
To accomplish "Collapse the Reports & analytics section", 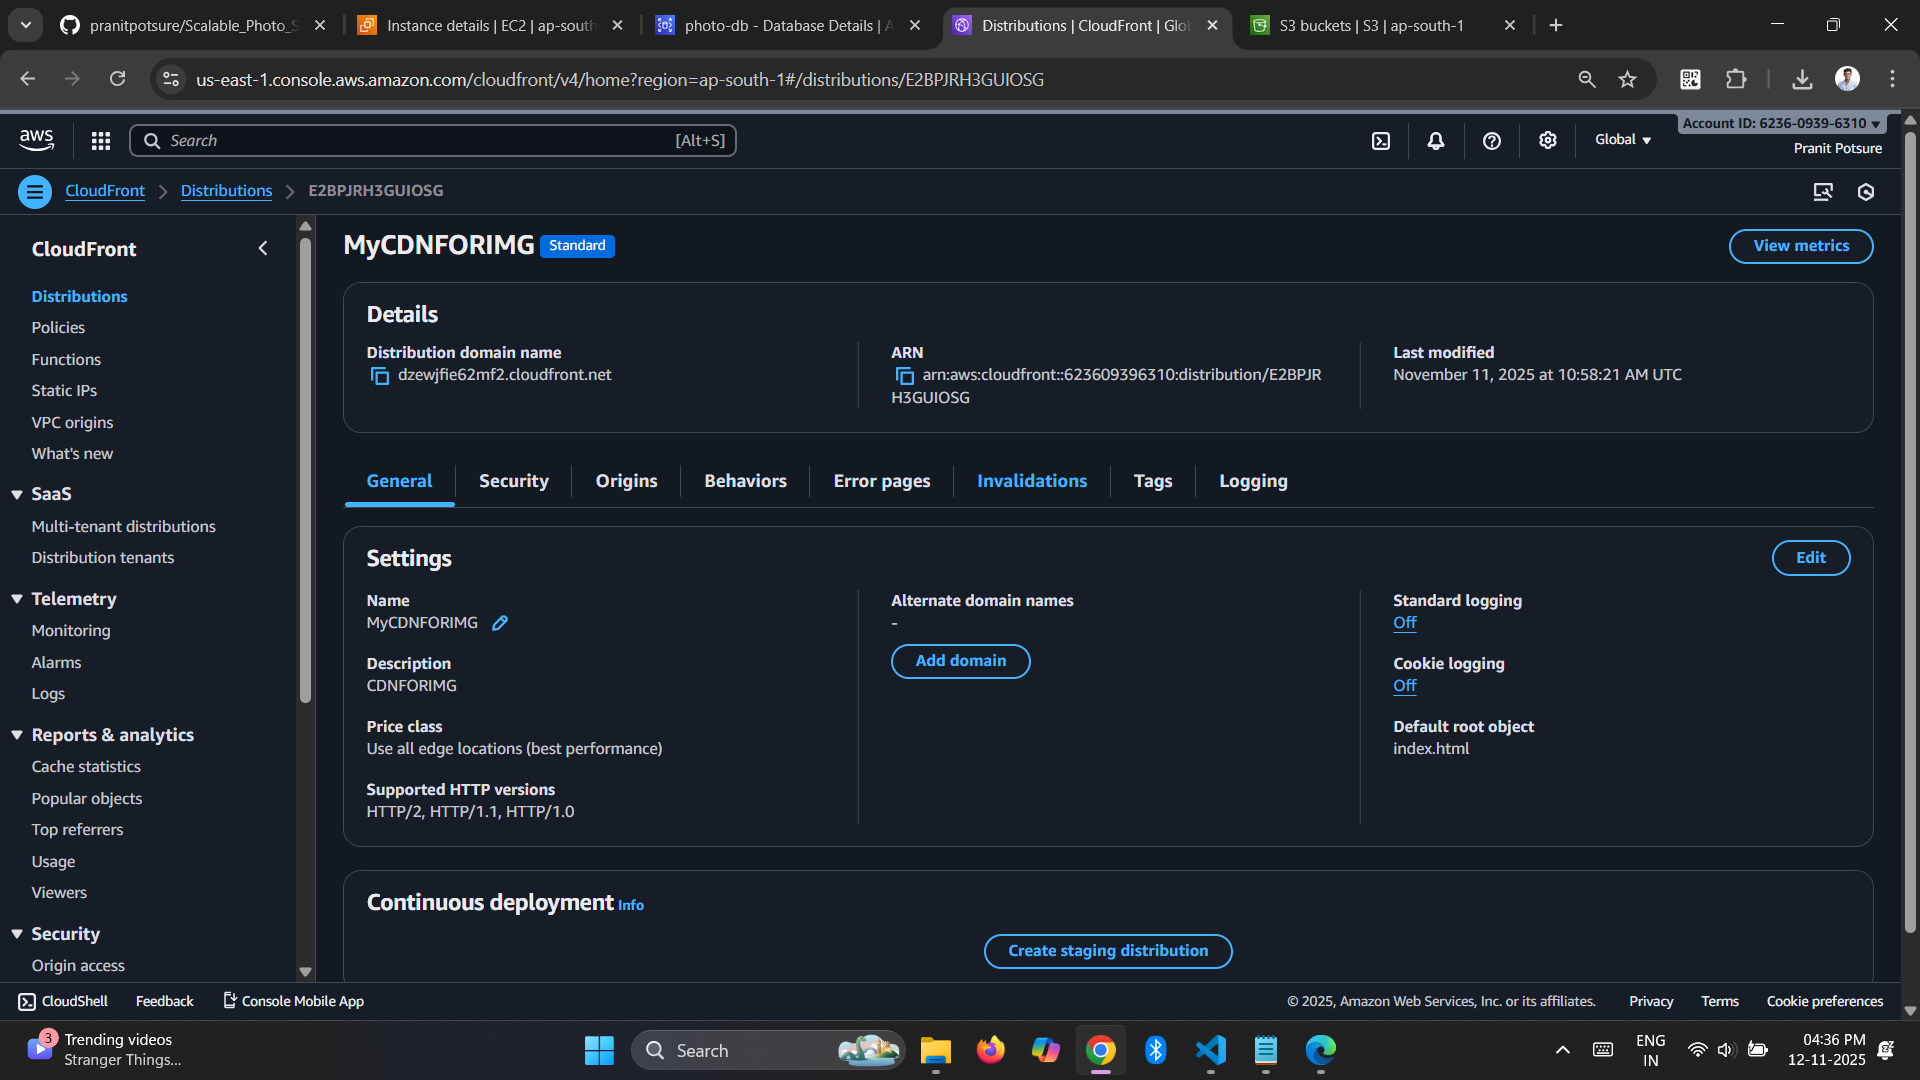I will (x=17, y=735).
